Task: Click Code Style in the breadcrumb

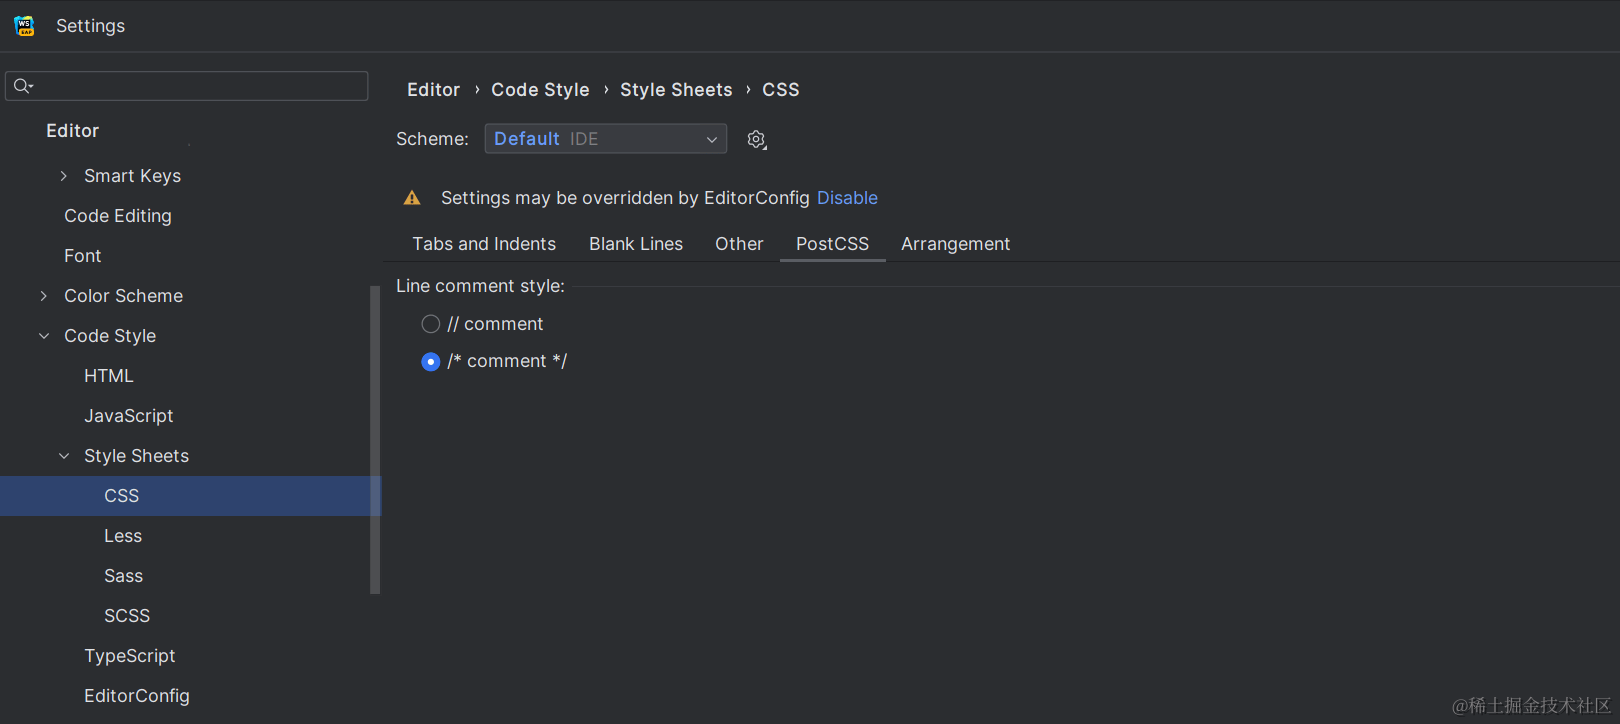Action: (x=540, y=90)
